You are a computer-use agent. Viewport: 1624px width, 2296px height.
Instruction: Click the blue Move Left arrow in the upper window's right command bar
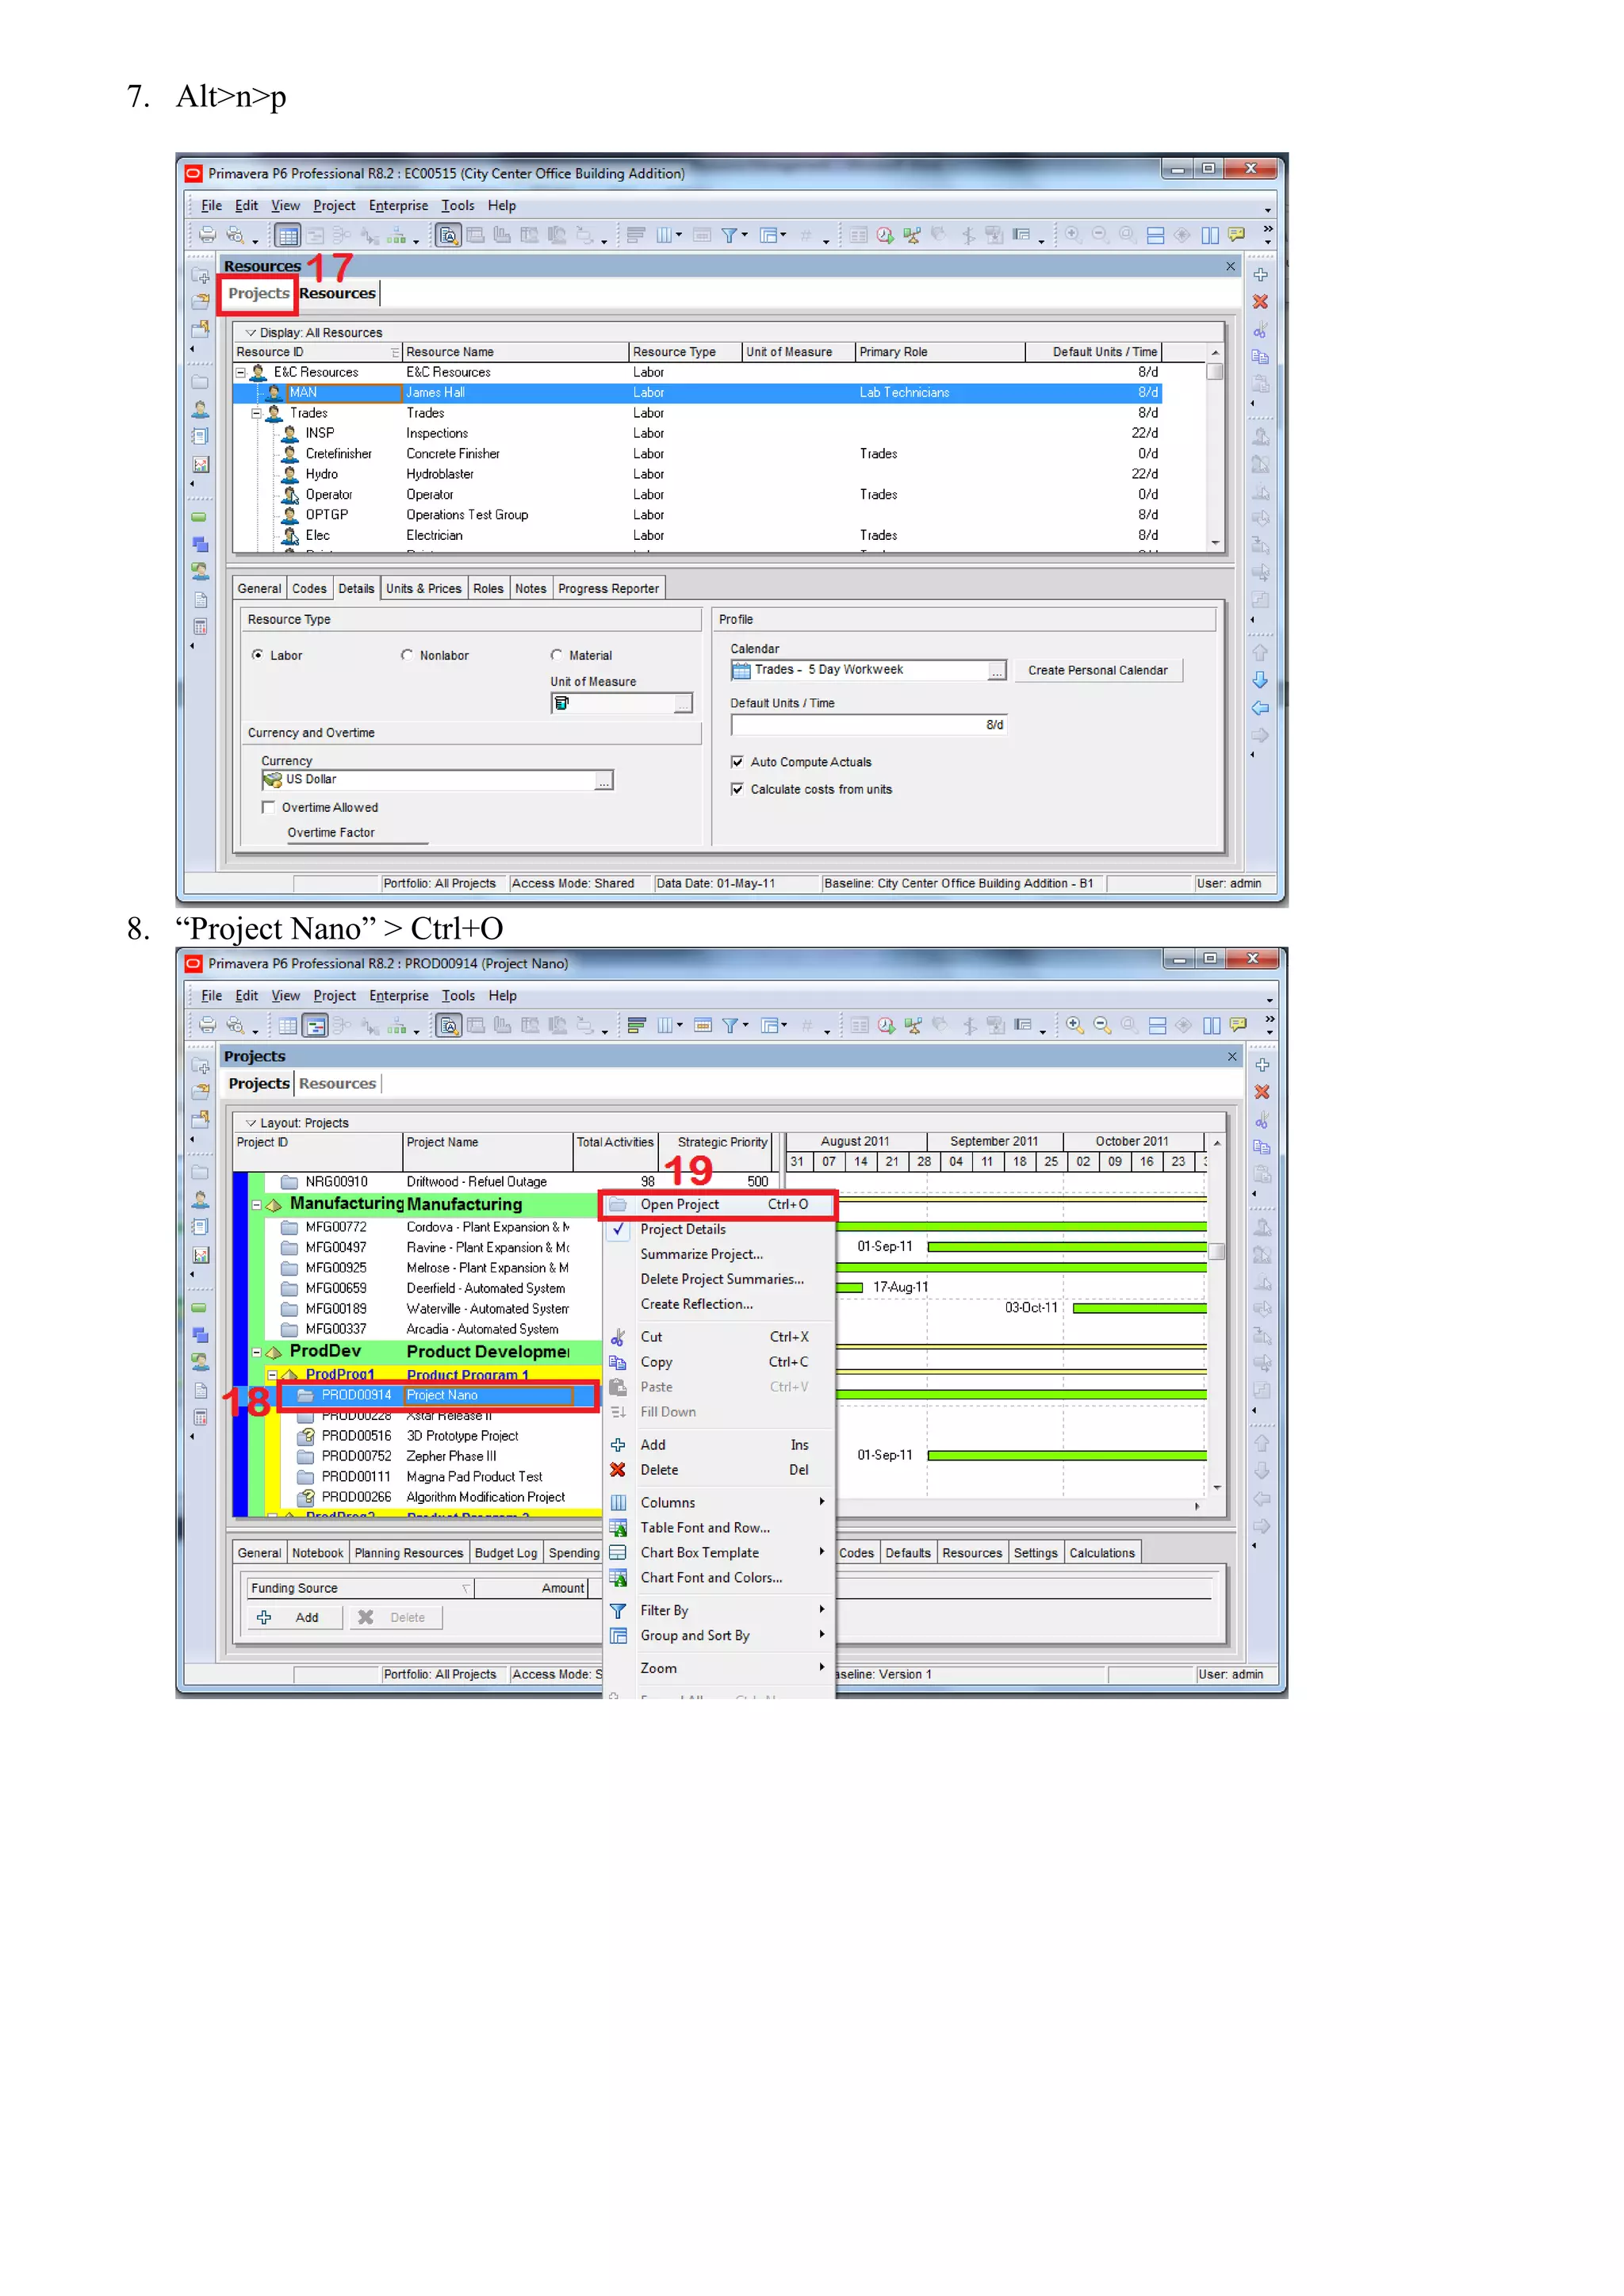pos(1261,708)
